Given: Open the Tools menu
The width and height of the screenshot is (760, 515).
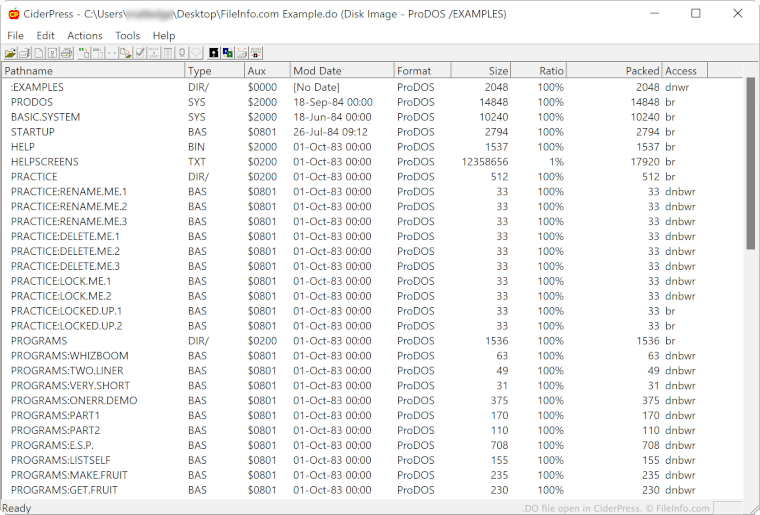Looking at the screenshot, I should pos(127,35).
